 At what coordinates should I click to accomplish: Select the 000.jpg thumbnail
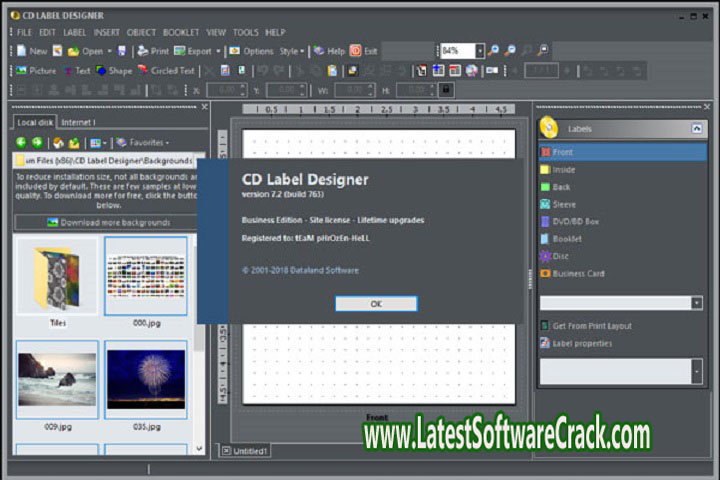146,276
